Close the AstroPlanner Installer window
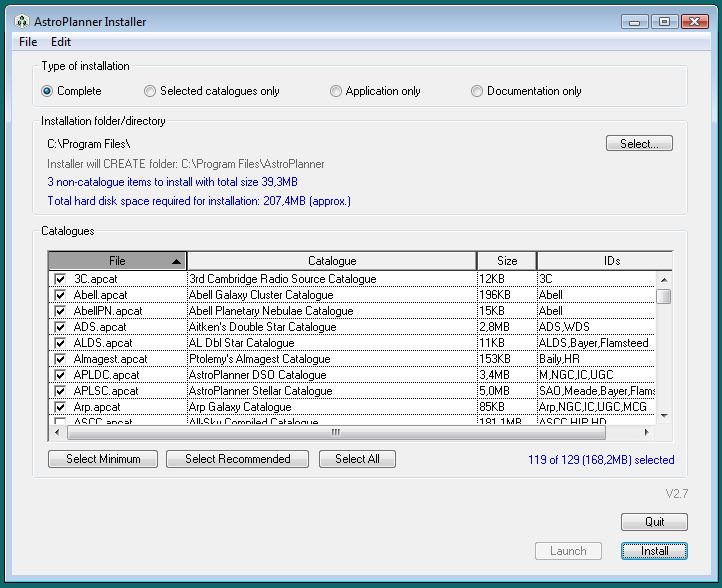This screenshot has width=722, height=588. click(694, 22)
